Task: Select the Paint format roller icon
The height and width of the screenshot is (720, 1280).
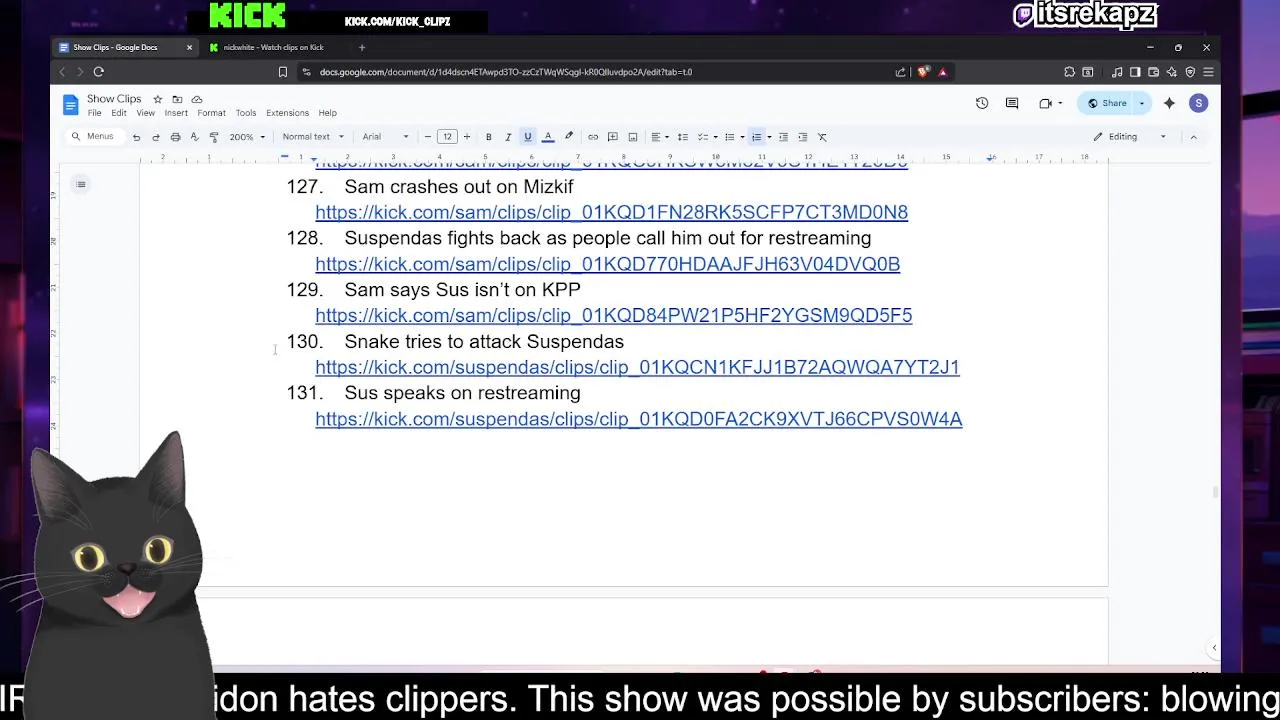Action: click(213, 137)
